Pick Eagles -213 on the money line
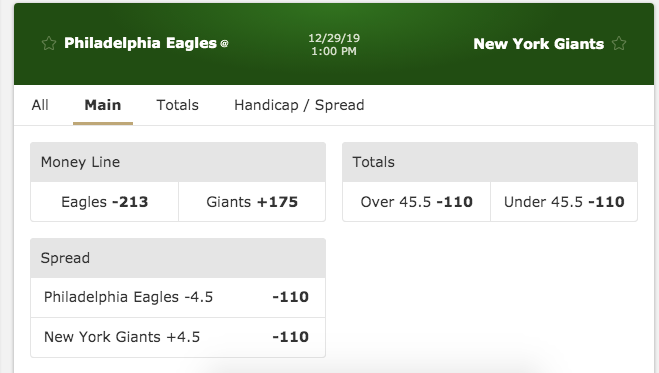This screenshot has width=659, height=373. point(105,202)
